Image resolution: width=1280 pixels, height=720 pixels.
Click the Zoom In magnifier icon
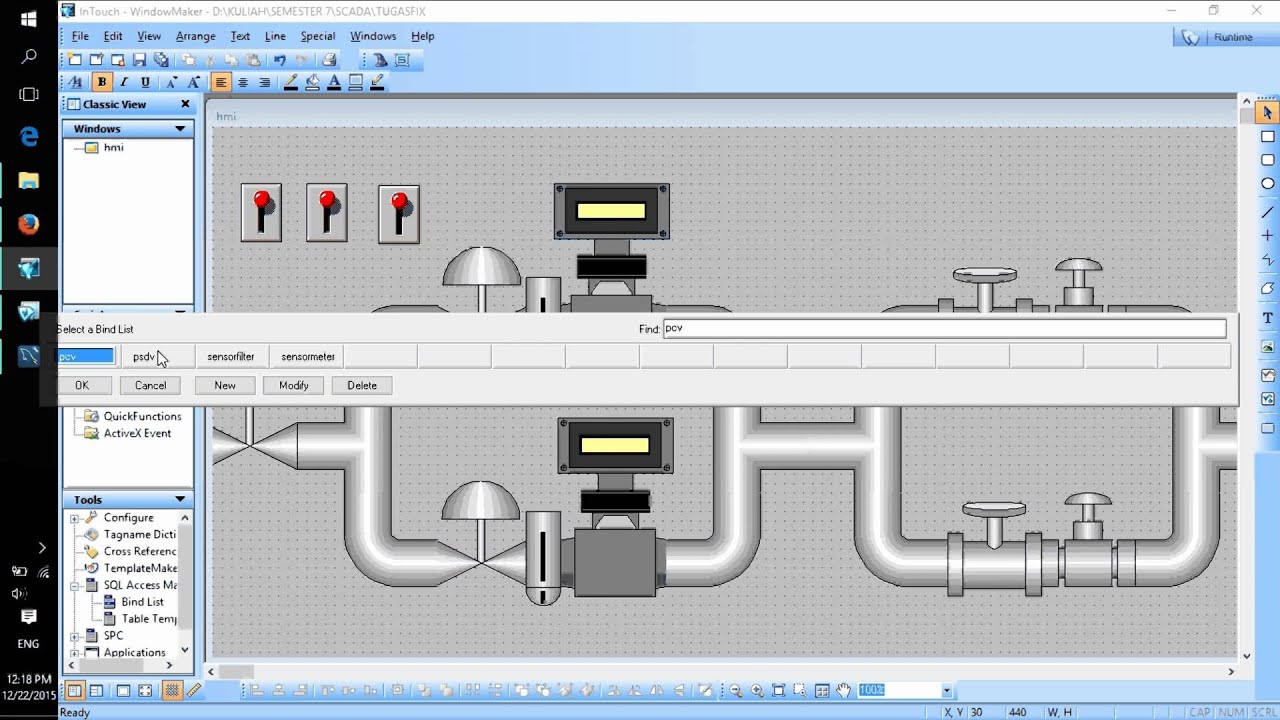pyautogui.click(x=757, y=690)
